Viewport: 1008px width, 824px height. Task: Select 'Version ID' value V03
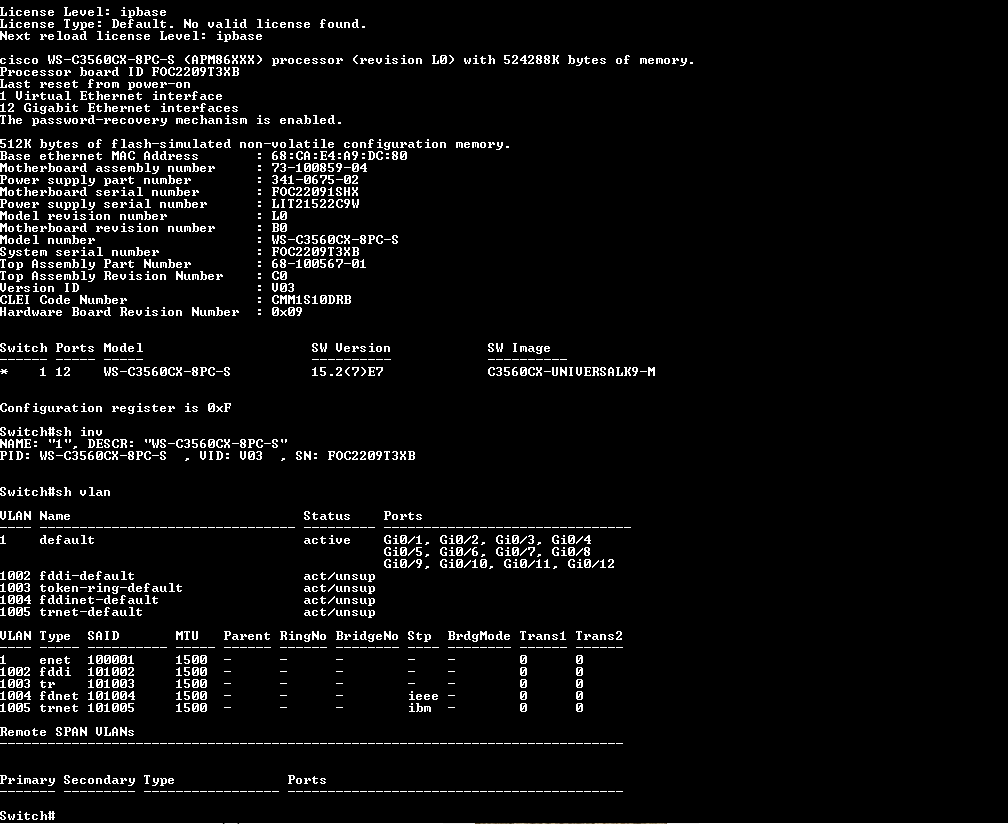click(283, 288)
